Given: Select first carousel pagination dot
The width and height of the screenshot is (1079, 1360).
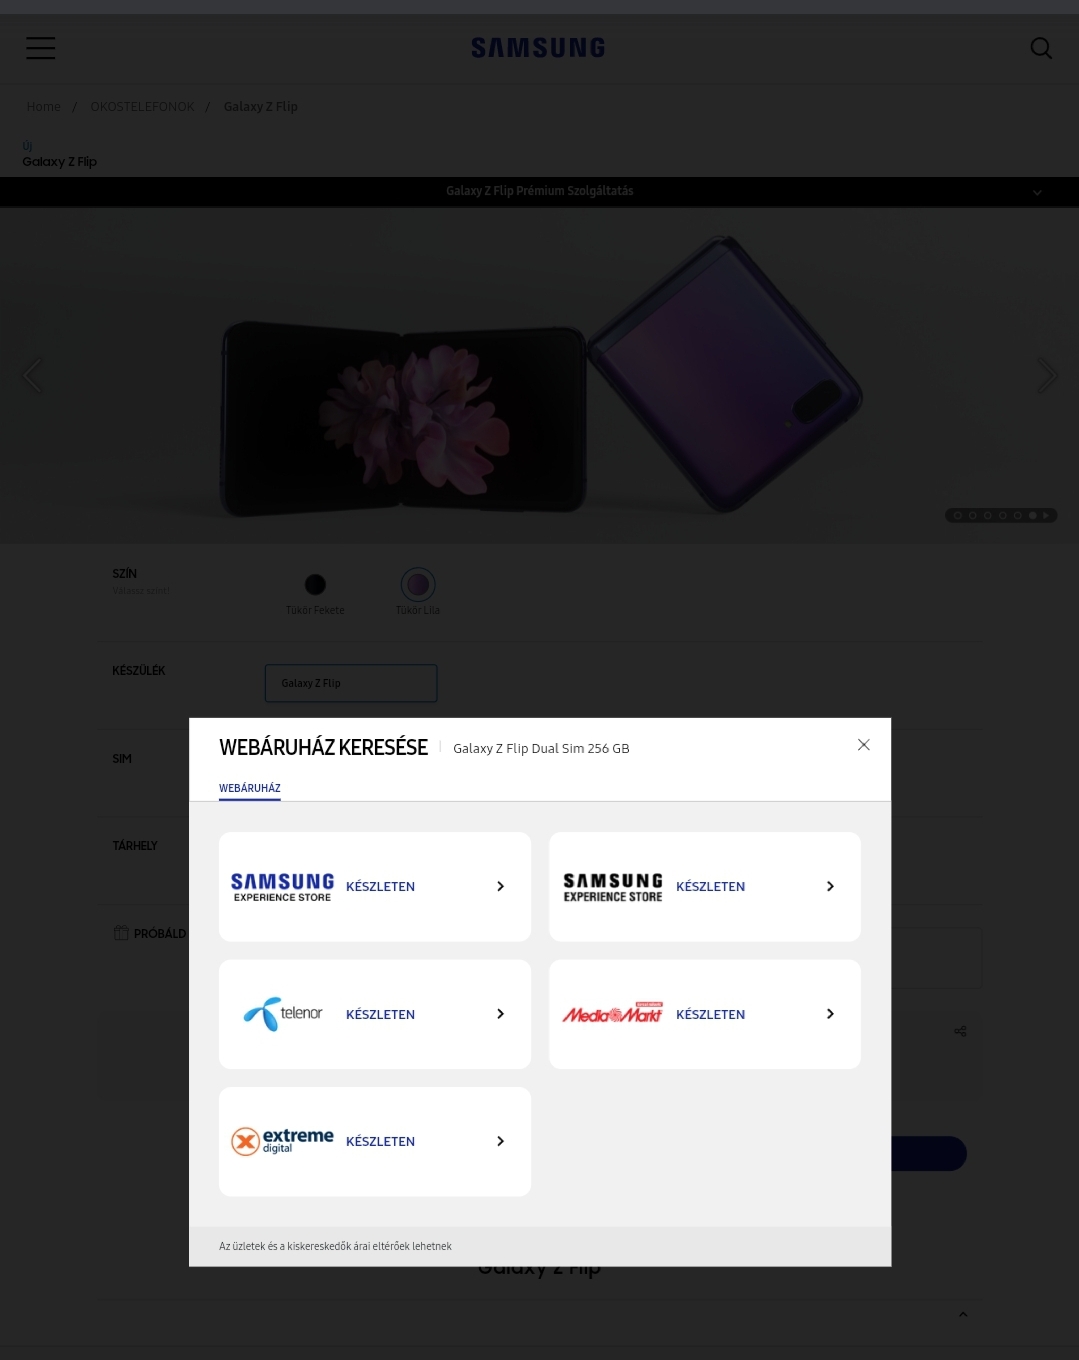Looking at the screenshot, I should [x=957, y=516].
